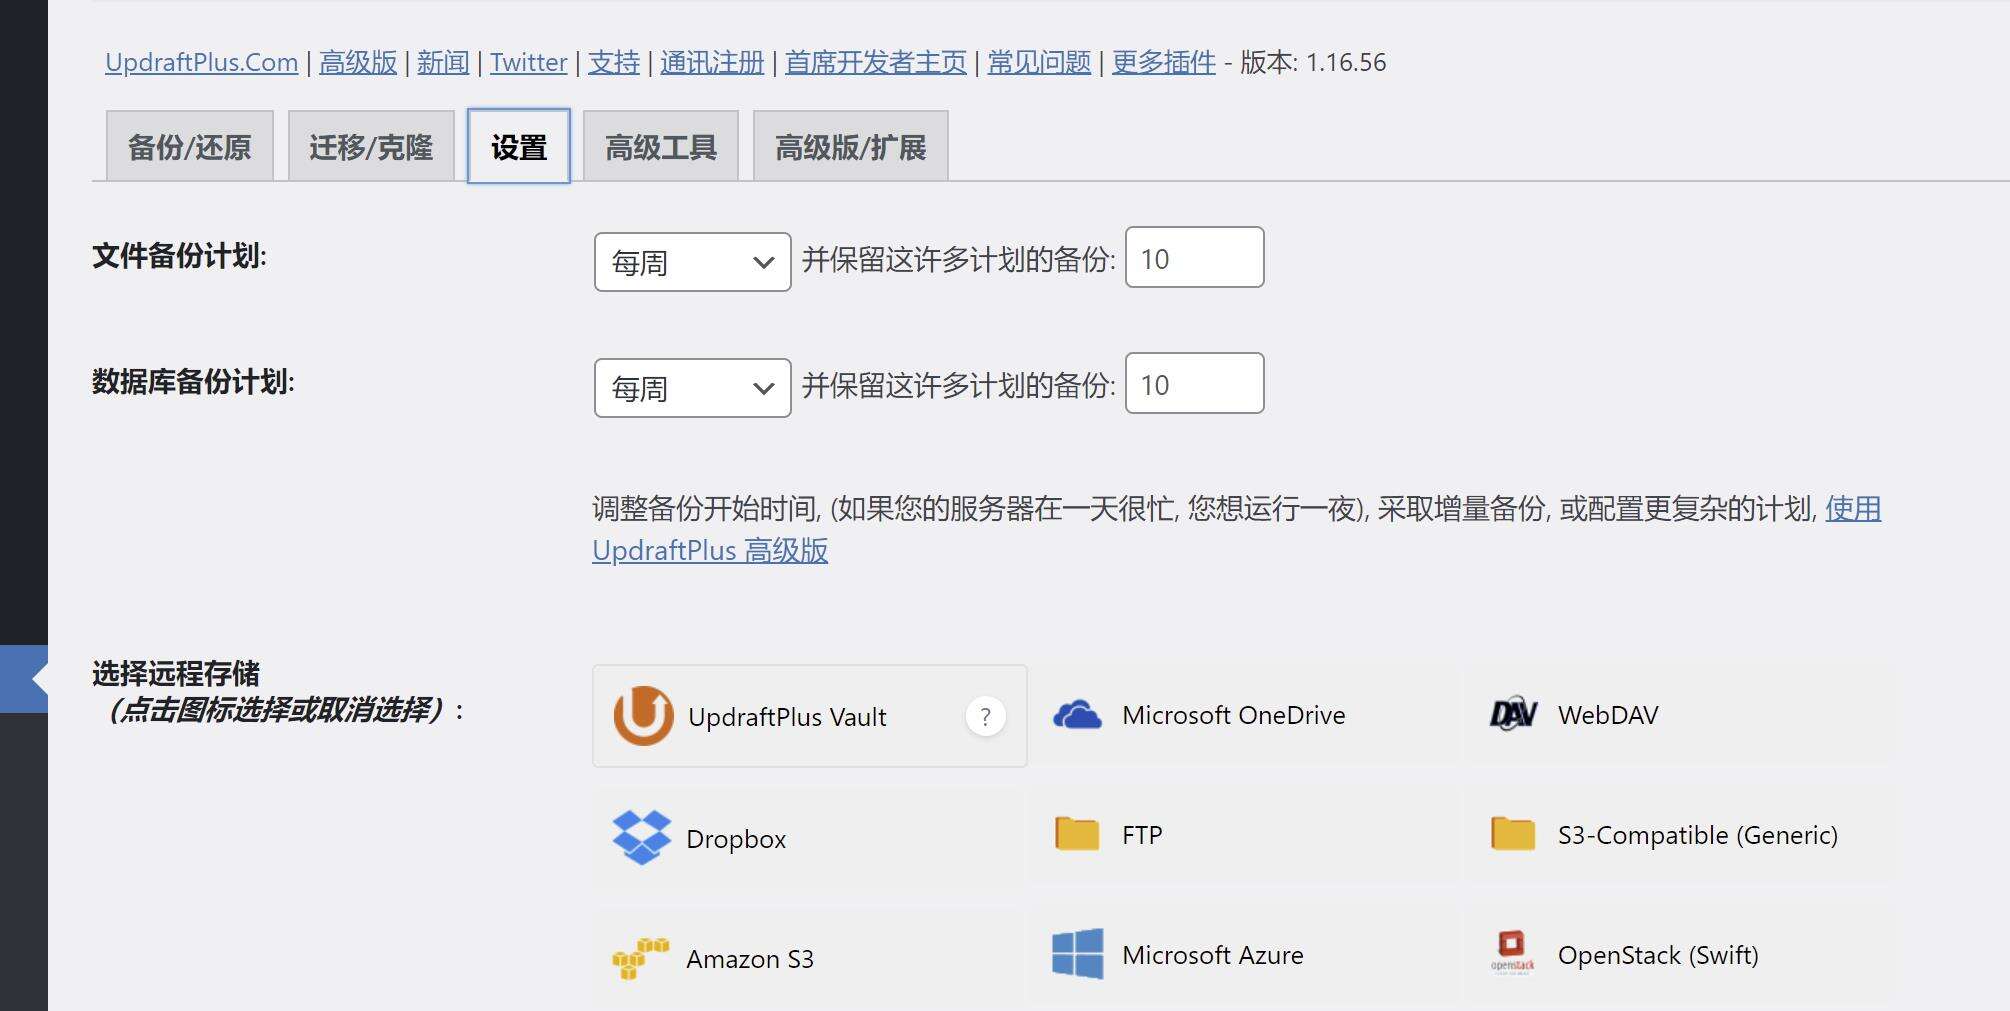Open the 文件备份计划 frequency dropdown
The image size is (2010, 1011).
(692, 262)
